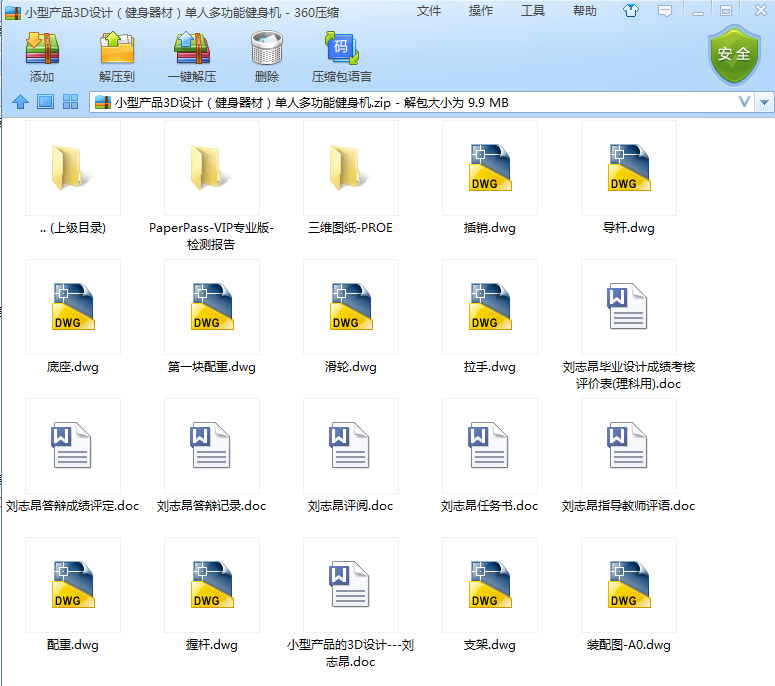Select the 装配图-A0.dwg file icon
Screen dimensions: 775x686
629,585
